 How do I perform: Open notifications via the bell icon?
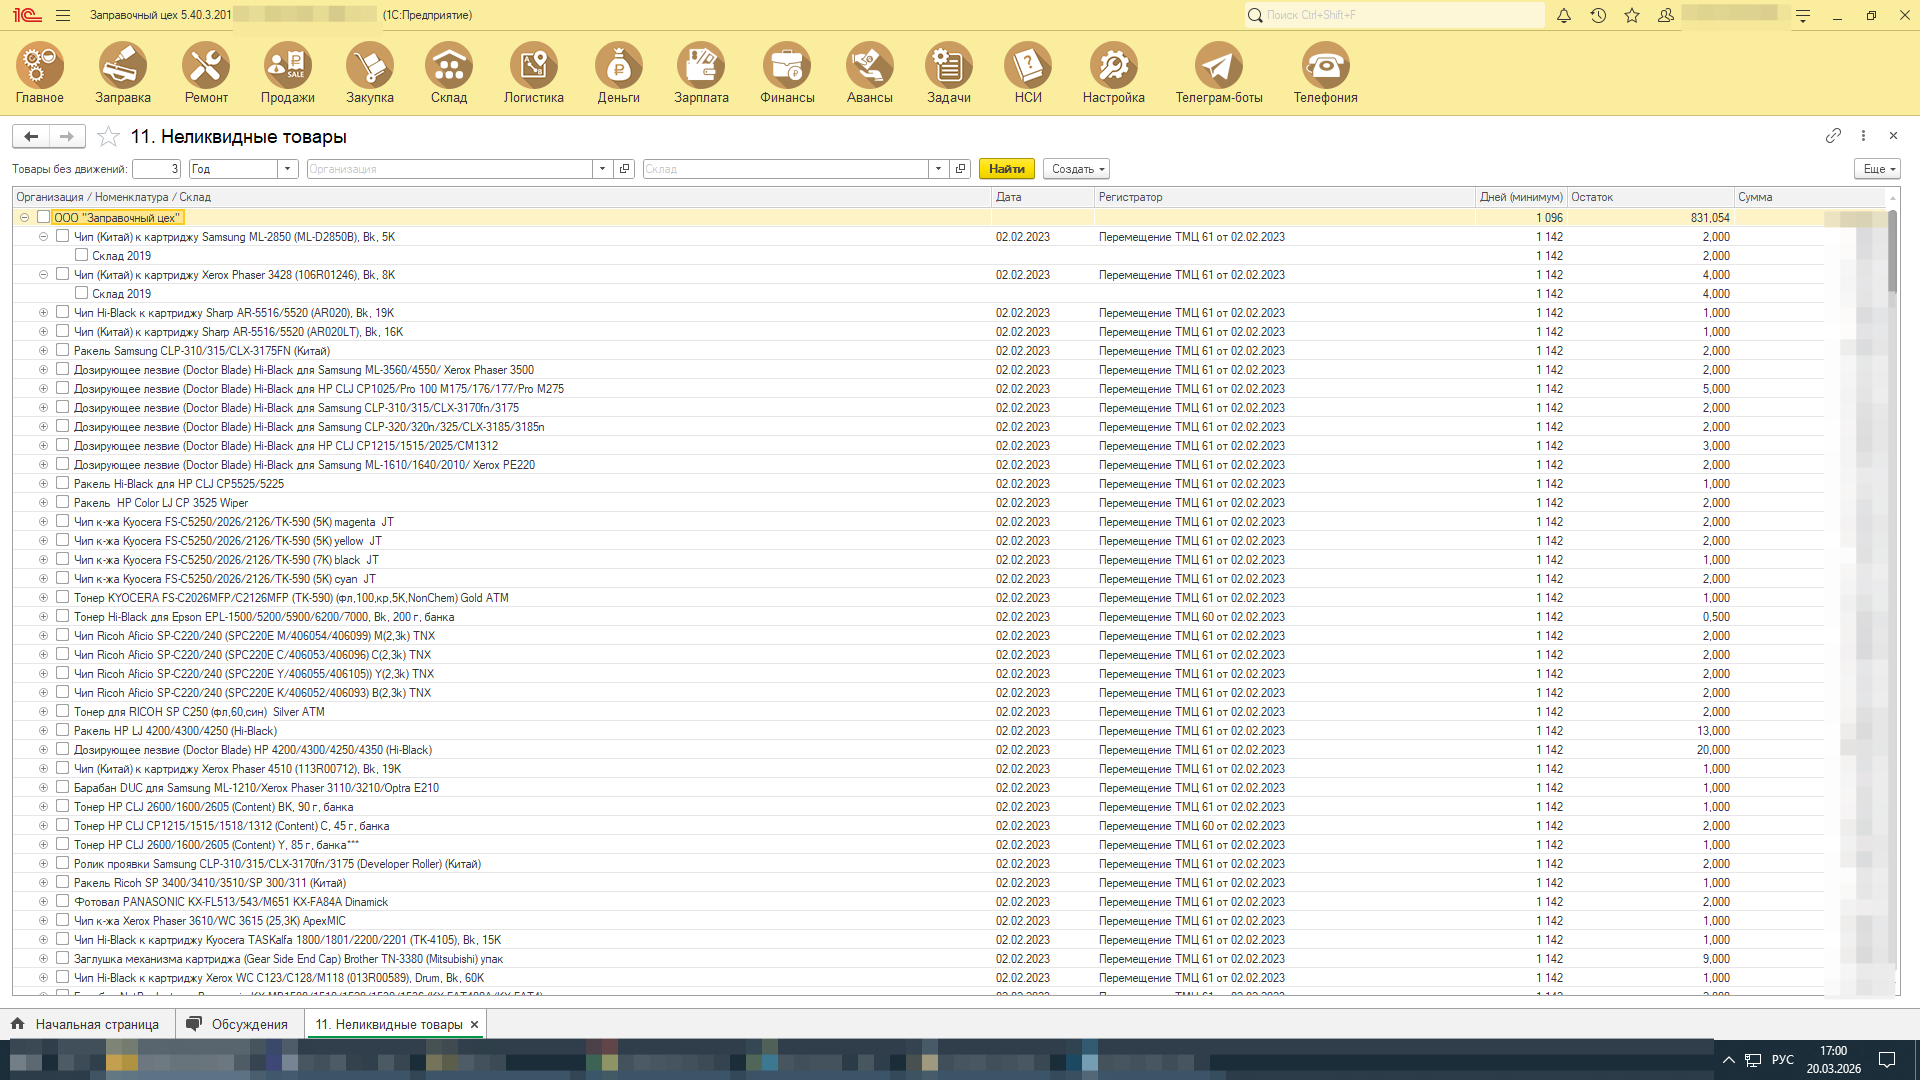(1564, 15)
